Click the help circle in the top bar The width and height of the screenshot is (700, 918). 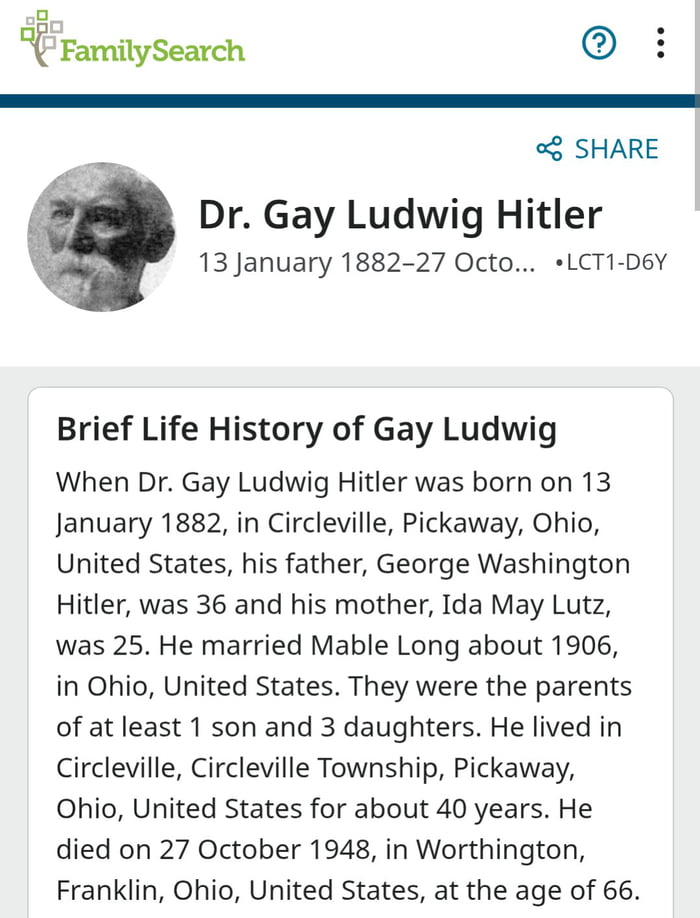pyautogui.click(x=598, y=42)
